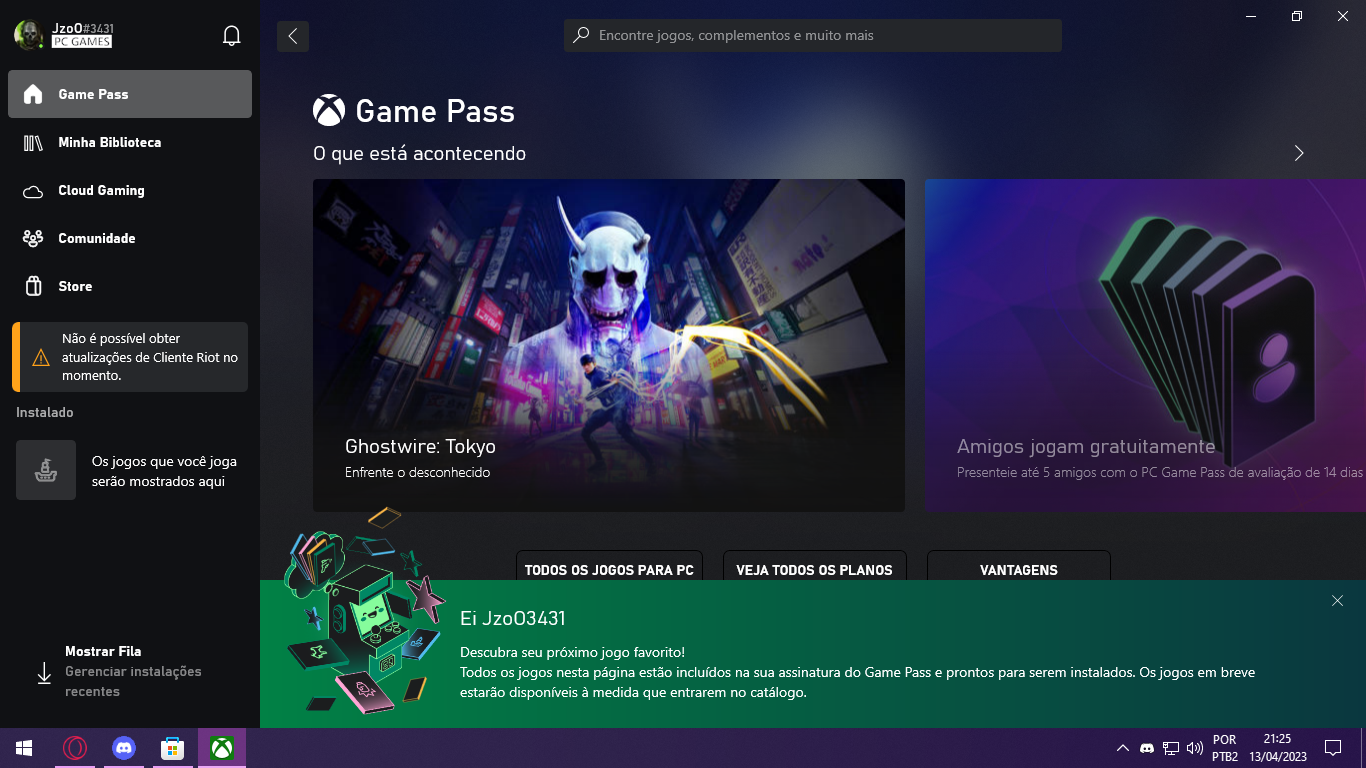Click the Instalado section label
The image size is (1366, 768).
pos(45,412)
